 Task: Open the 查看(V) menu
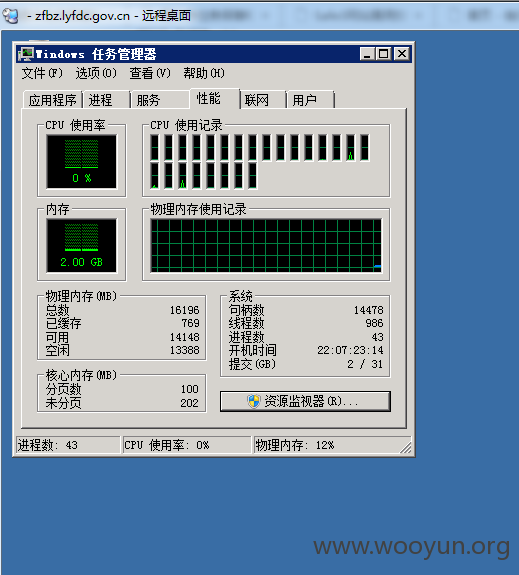click(x=150, y=73)
